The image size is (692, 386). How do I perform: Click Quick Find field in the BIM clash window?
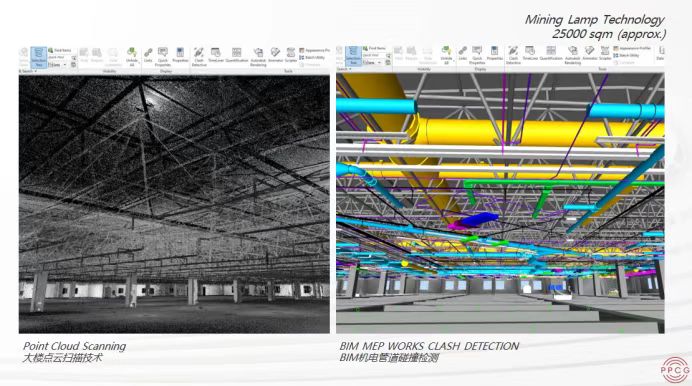pyautogui.click(x=373, y=55)
